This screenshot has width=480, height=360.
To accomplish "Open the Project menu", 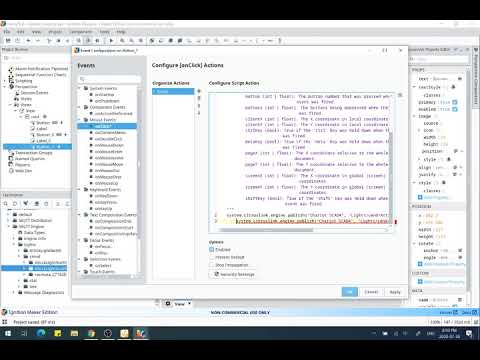I will point(55,32).
